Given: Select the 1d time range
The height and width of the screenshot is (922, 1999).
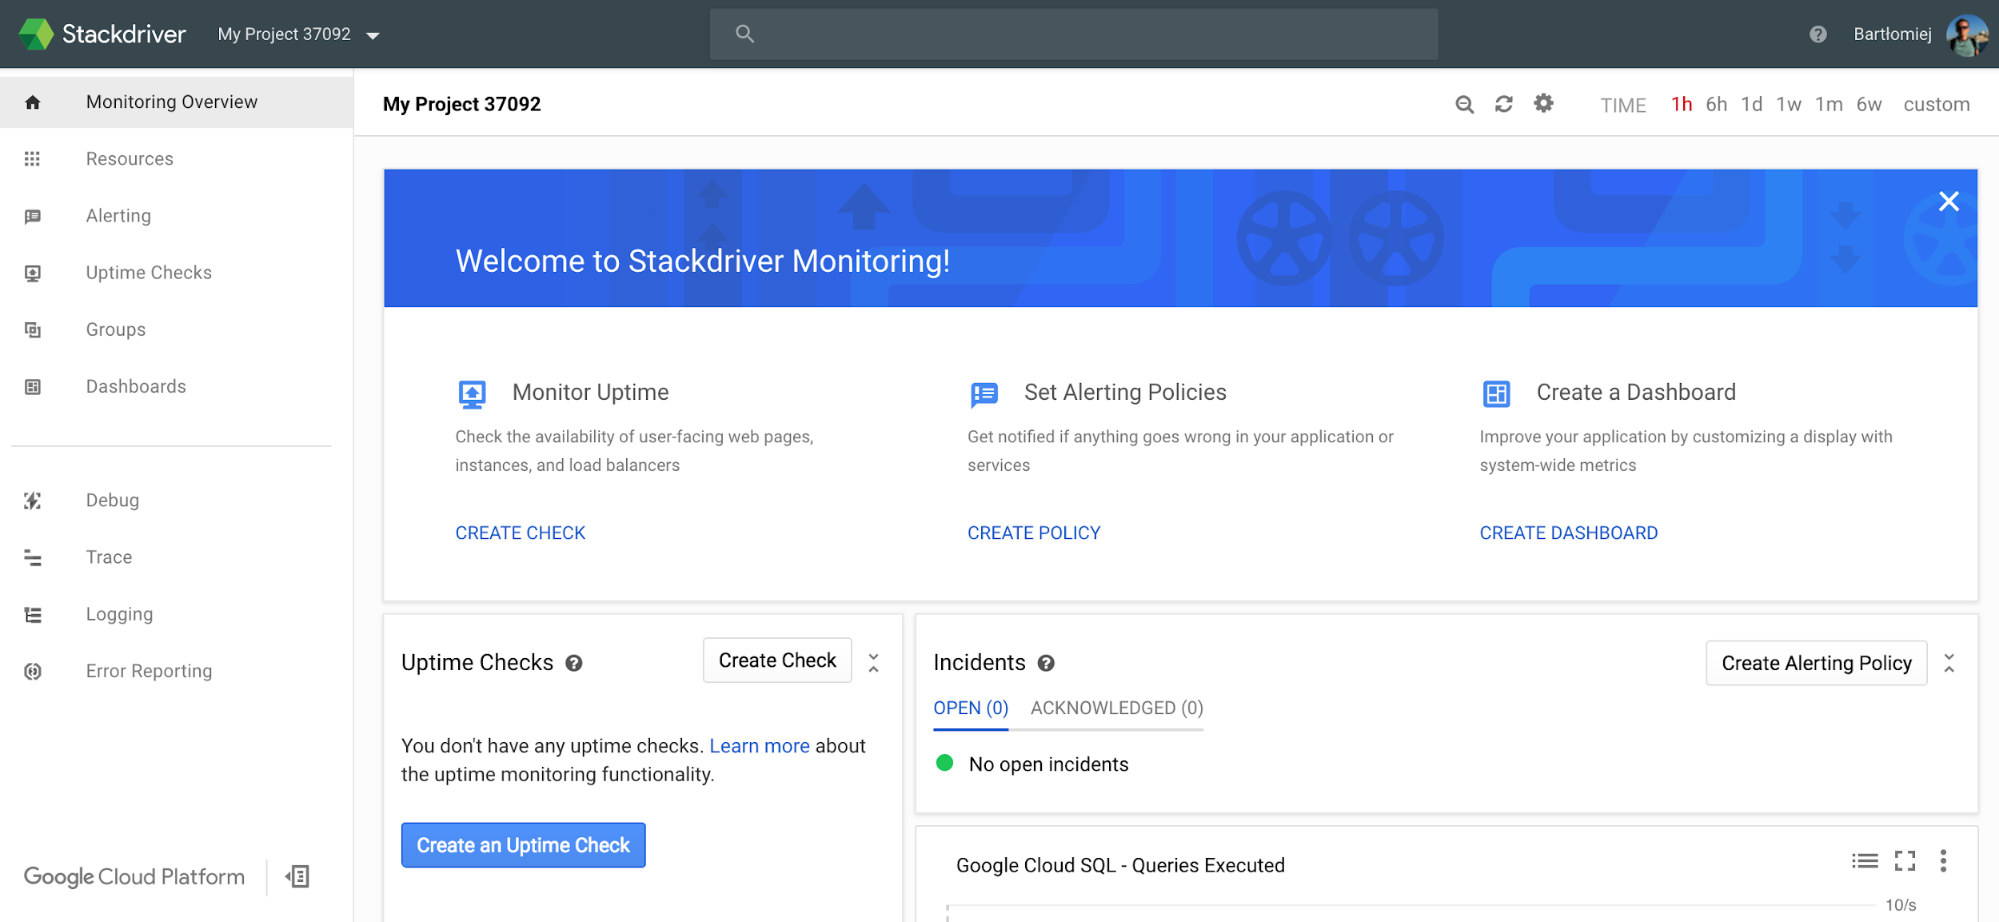Looking at the screenshot, I should [1751, 104].
